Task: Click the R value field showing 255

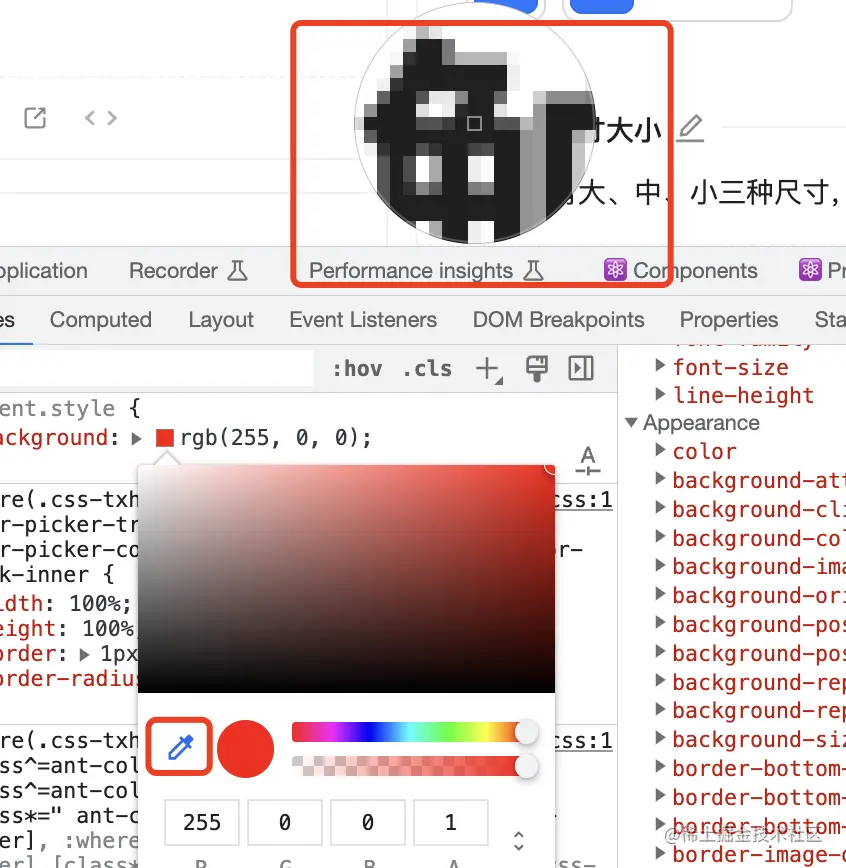Action: [202, 822]
